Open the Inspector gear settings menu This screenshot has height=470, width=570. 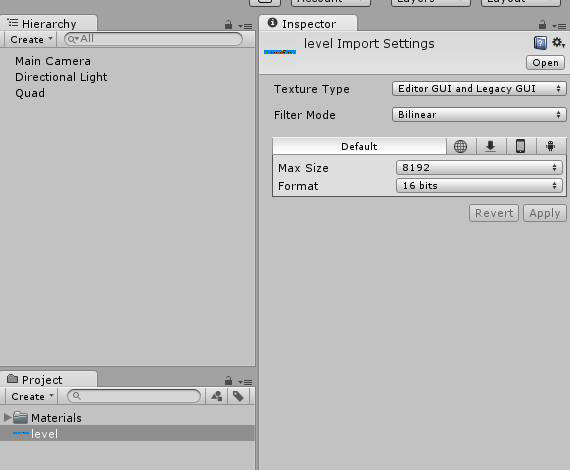pyautogui.click(x=558, y=43)
